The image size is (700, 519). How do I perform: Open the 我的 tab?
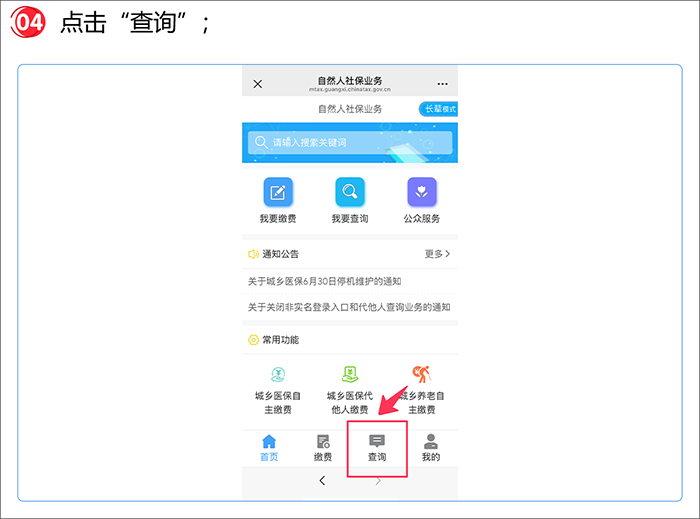pyautogui.click(x=430, y=448)
